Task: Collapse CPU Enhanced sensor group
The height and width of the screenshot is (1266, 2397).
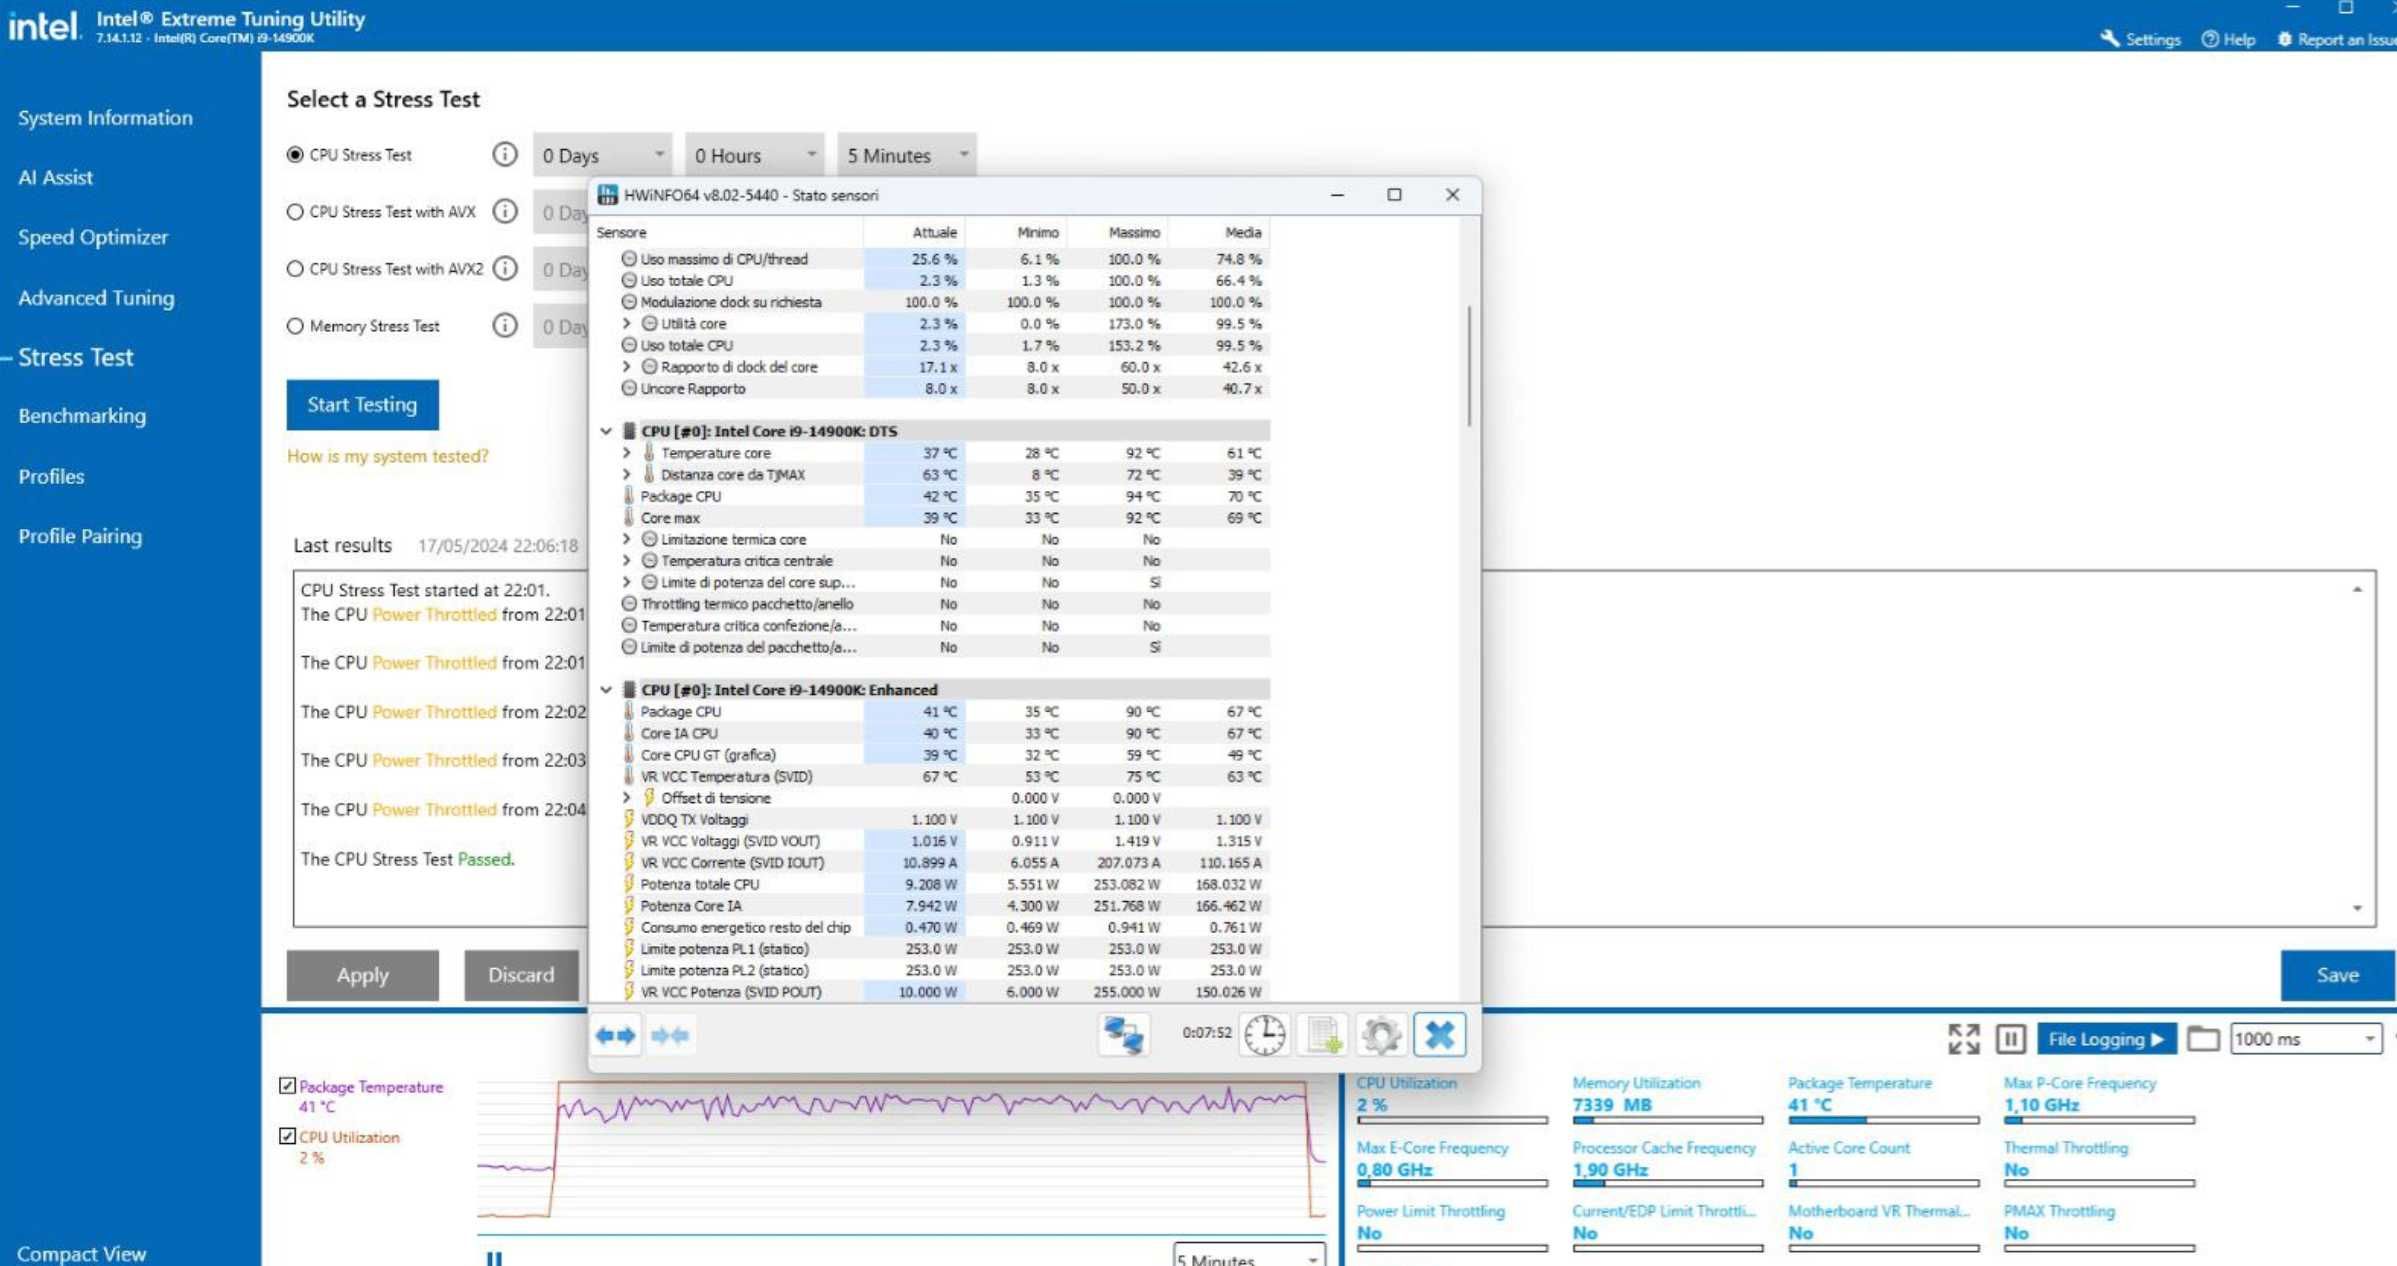Action: click(x=606, y=690)
